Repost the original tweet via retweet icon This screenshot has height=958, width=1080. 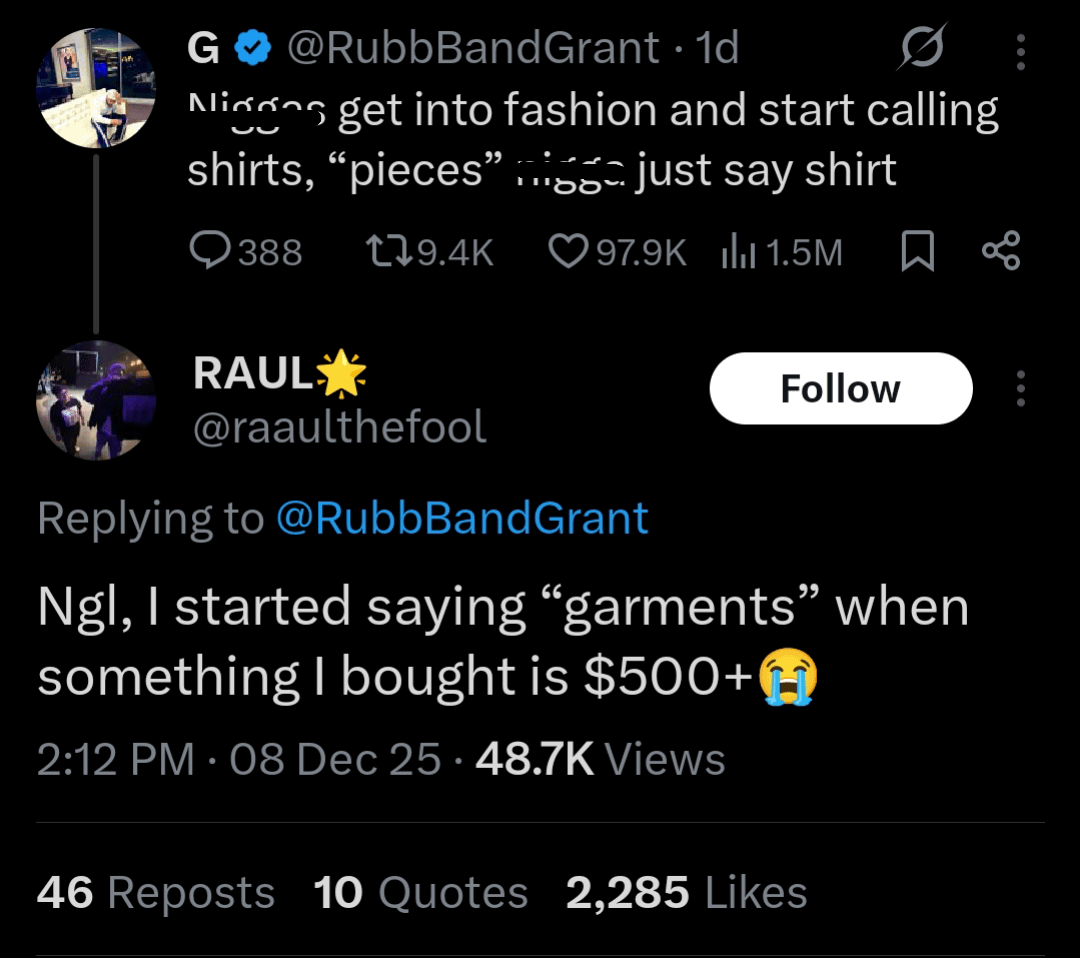click(x=387, y=251)
